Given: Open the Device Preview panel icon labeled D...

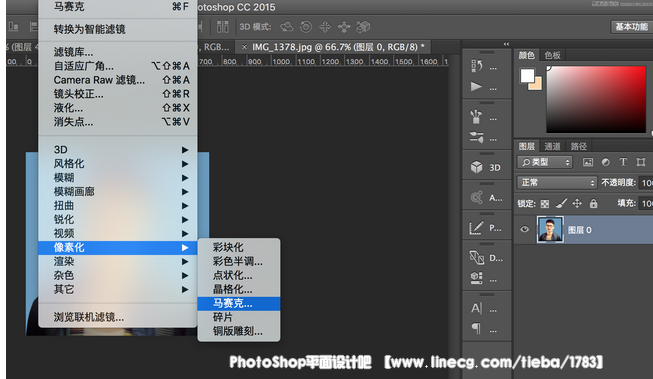Looking at the screenshot, I should 476,257.
